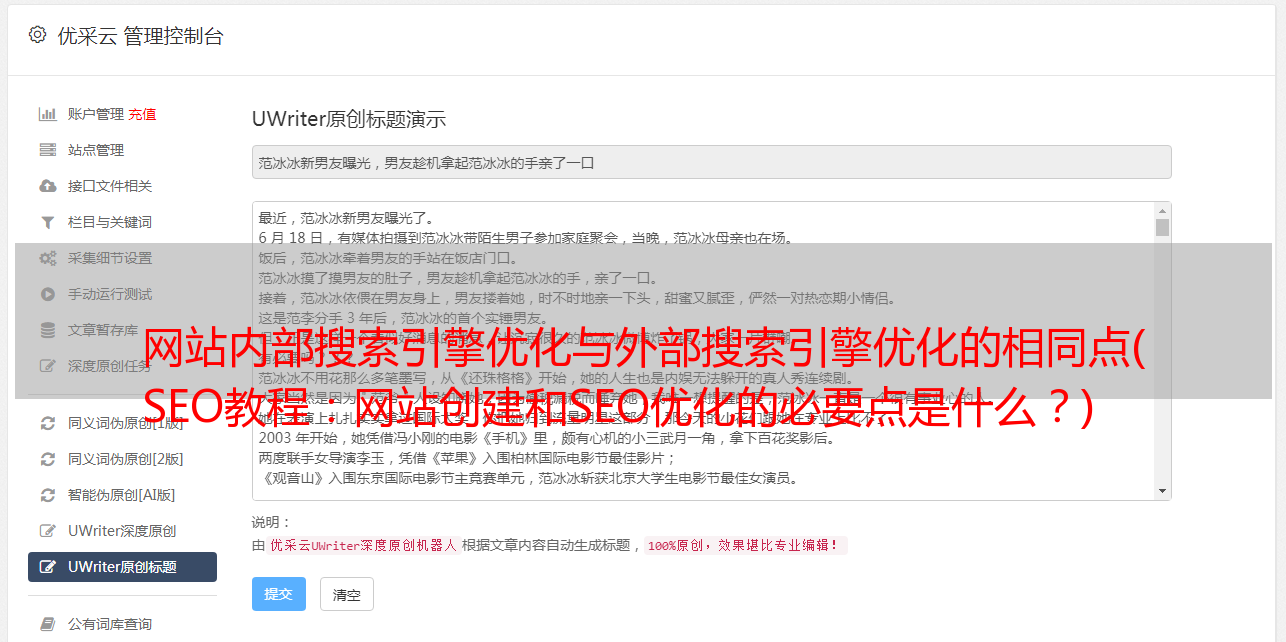1286x642 pixels.
Task: Click the textarea scrollbar up arrow
Action: click(1162, 211)
